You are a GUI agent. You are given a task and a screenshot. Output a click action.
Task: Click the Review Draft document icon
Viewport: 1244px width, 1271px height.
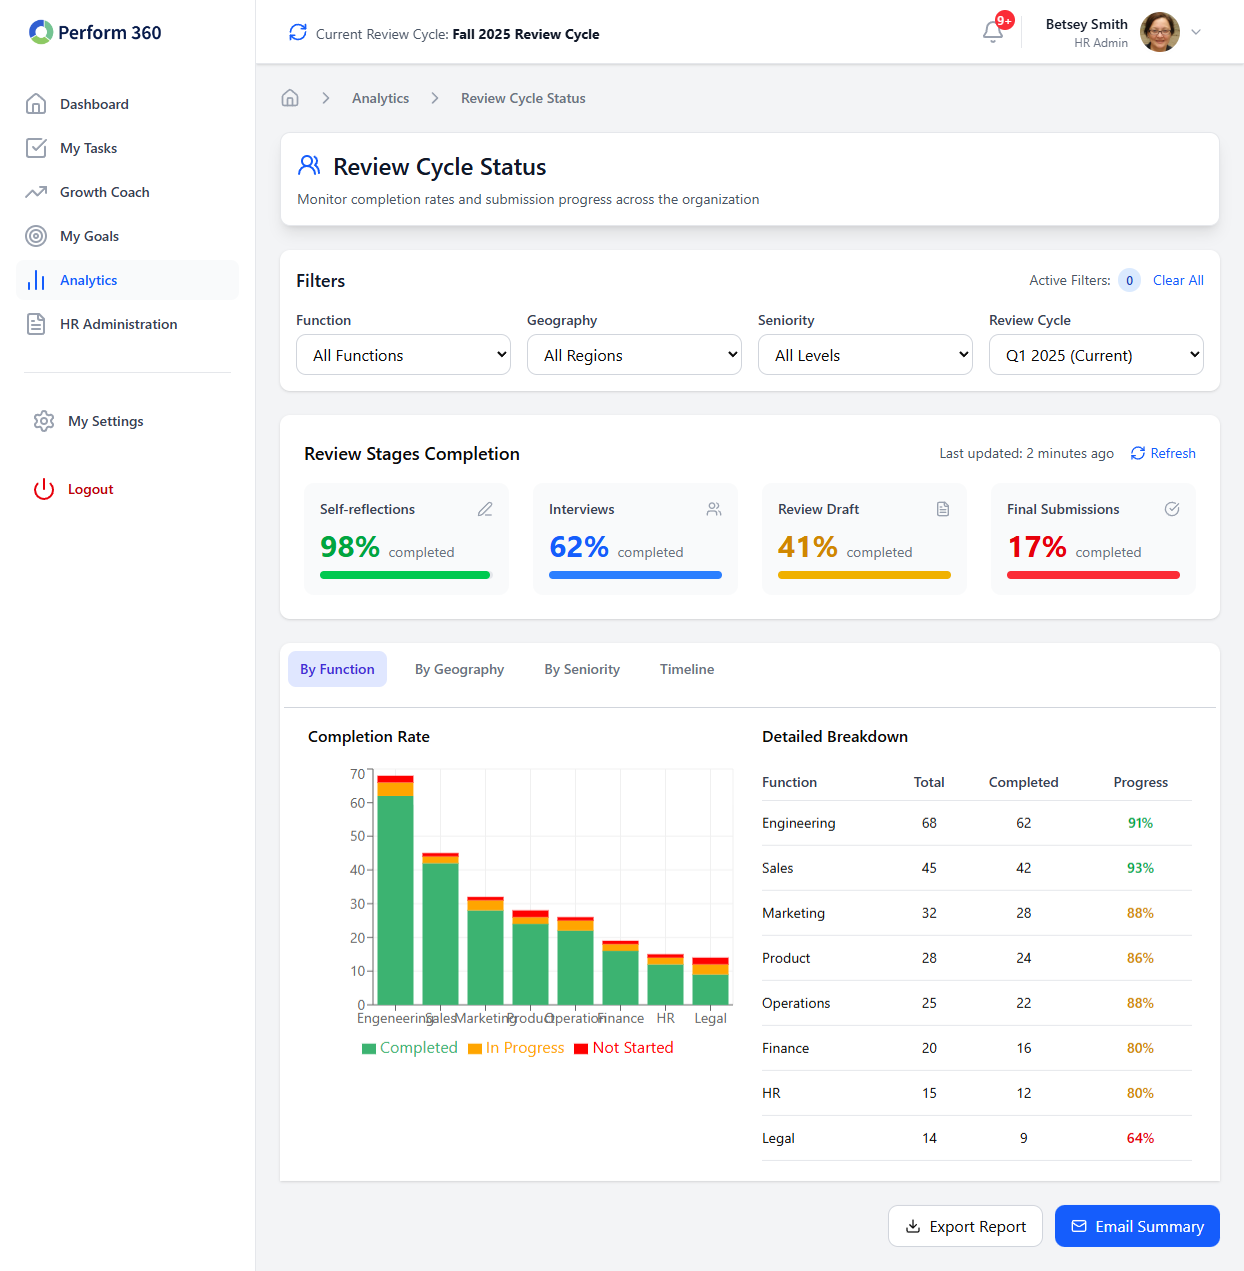click(943, 509)
